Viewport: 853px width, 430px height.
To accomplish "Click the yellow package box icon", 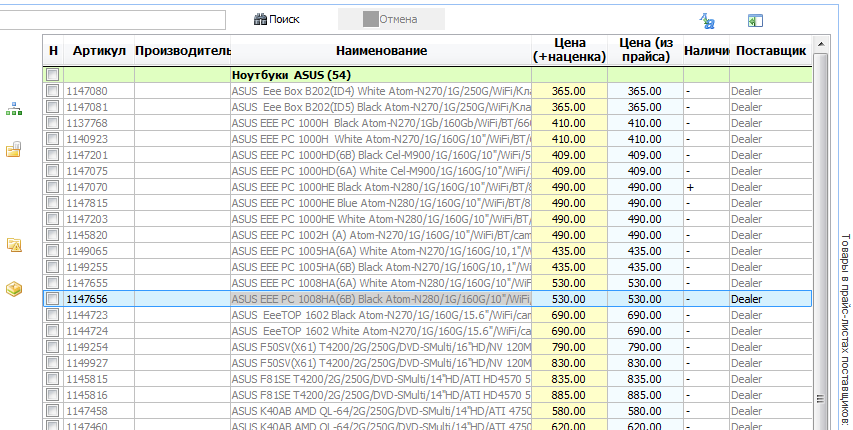I will (x=14, y=288).
